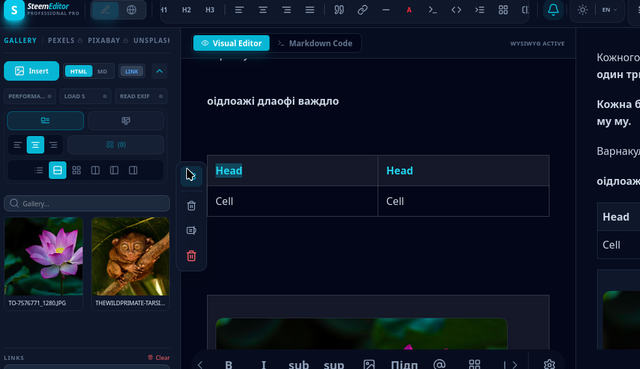The height and width of the screenshot is (369, 640).
Task: Center text using the top toolbar icon
Action: tap(263, 10)
